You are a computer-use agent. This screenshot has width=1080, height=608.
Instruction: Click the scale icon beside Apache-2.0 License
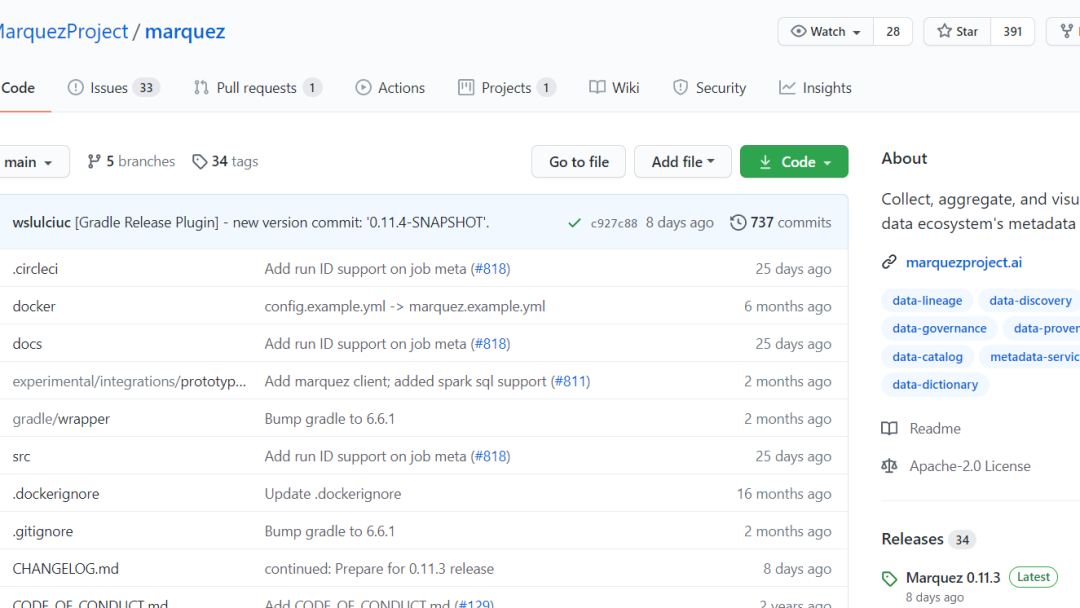[x=889, y=466]
